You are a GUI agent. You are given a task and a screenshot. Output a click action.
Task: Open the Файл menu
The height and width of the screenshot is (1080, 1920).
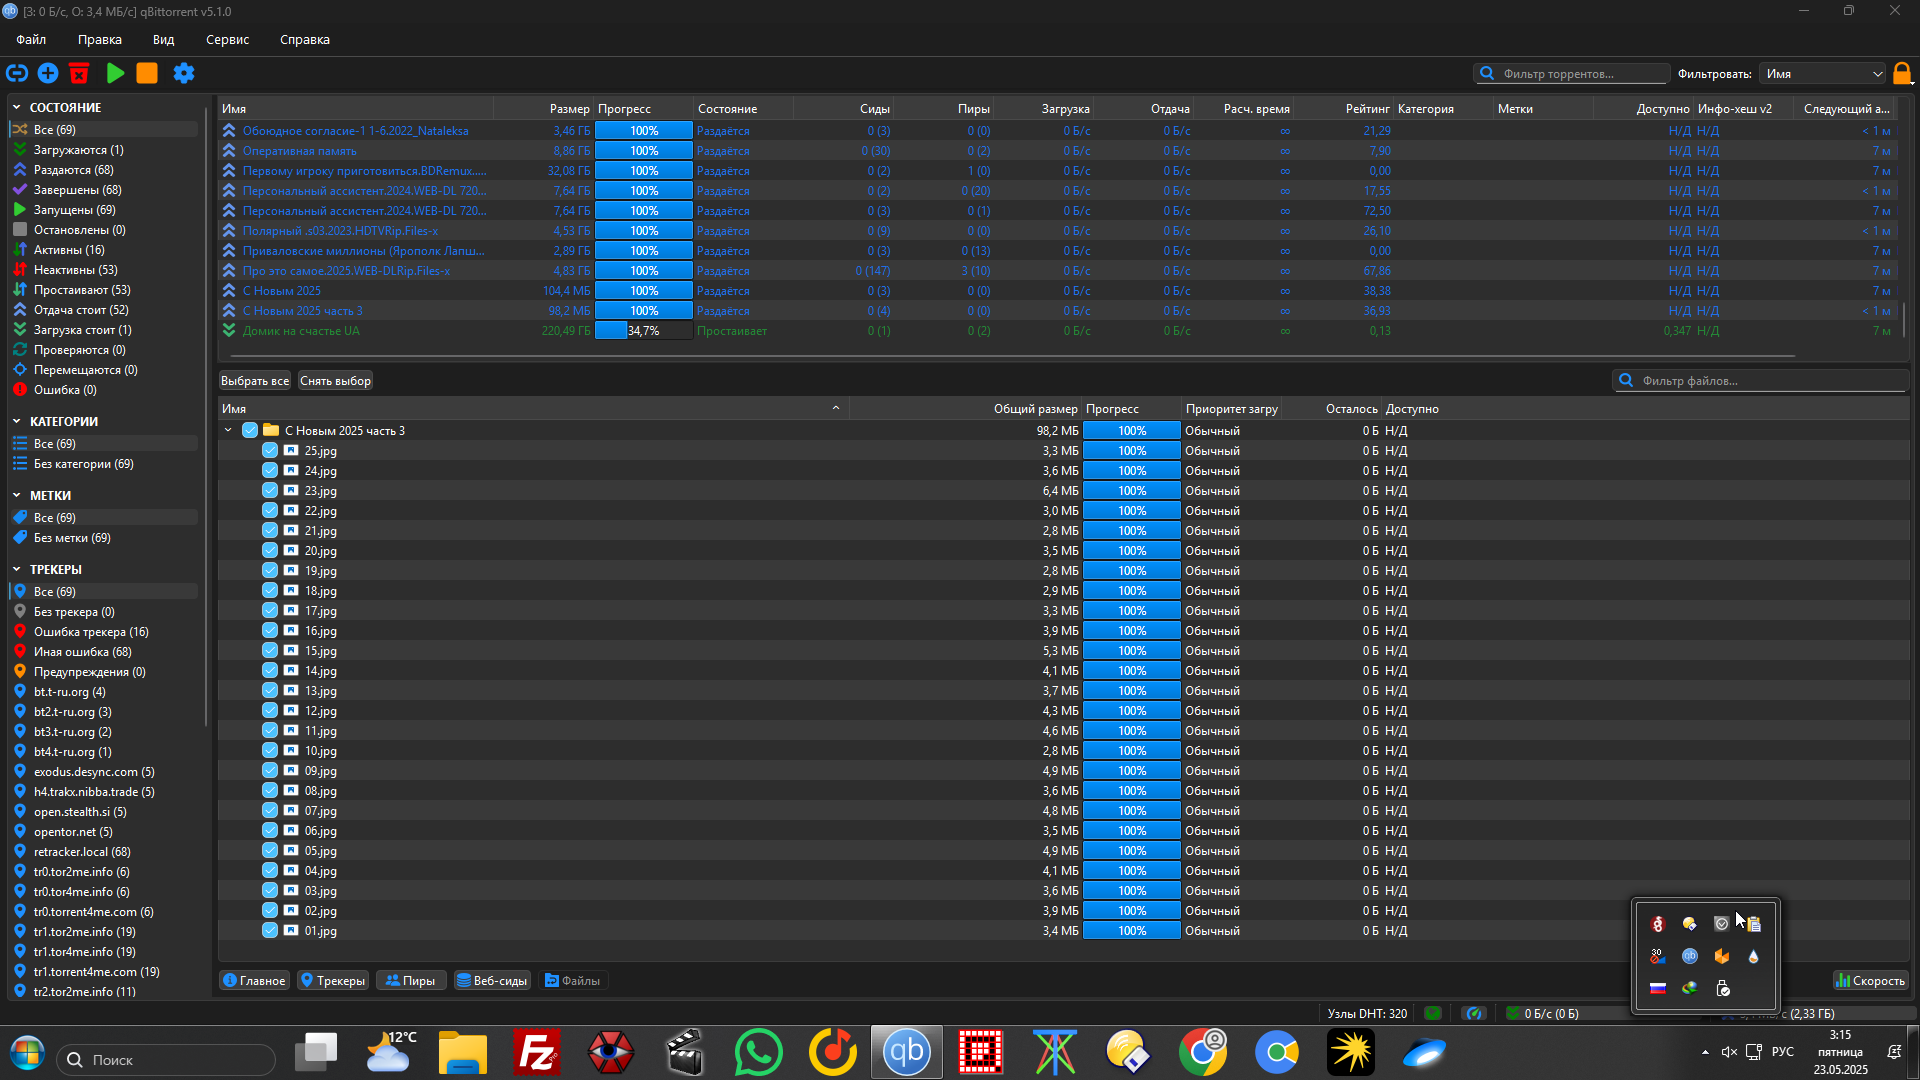[x=31, y=39]
